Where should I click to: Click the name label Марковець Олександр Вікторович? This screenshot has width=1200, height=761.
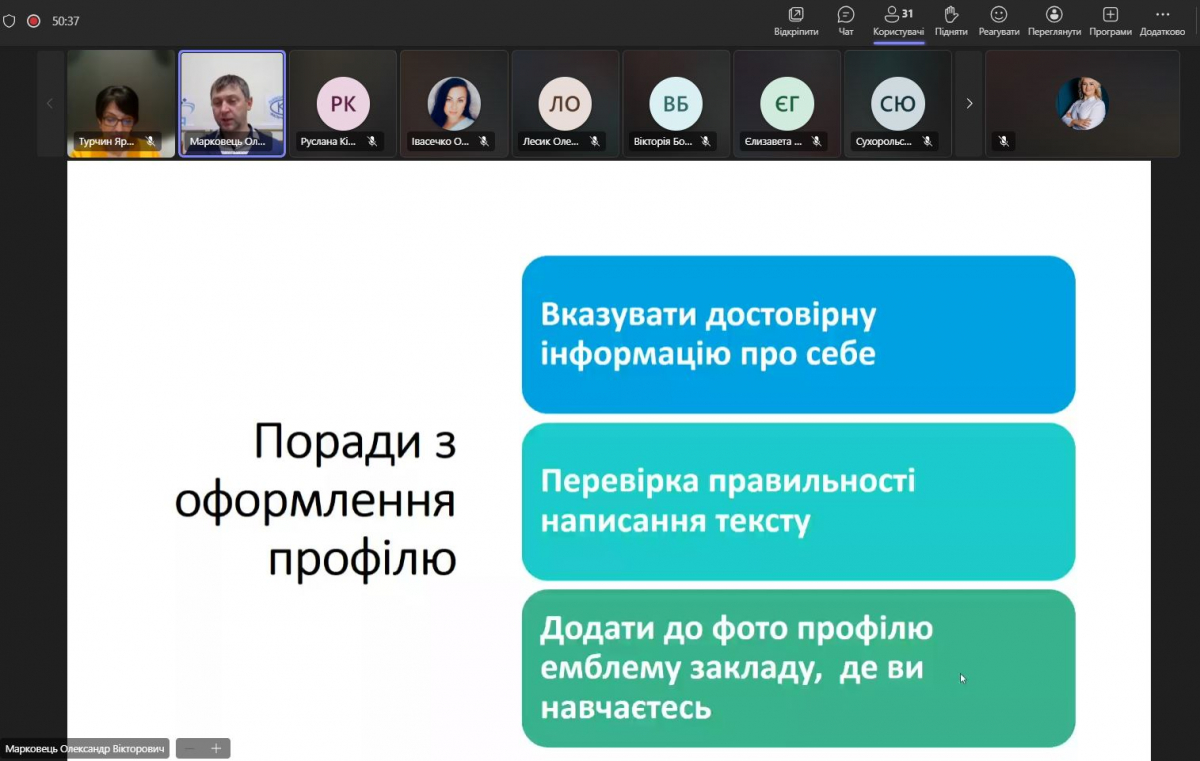tap(84, 747)
